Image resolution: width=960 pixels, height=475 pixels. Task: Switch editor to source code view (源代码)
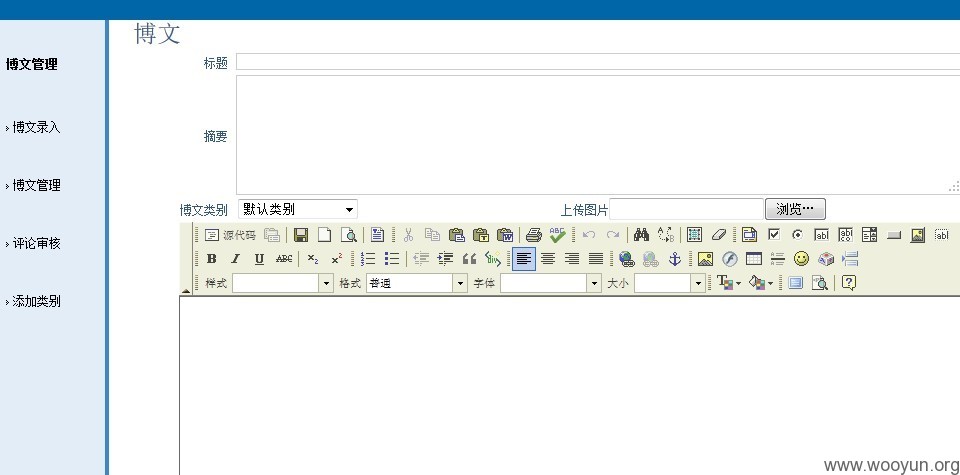(x=230, y=235)
